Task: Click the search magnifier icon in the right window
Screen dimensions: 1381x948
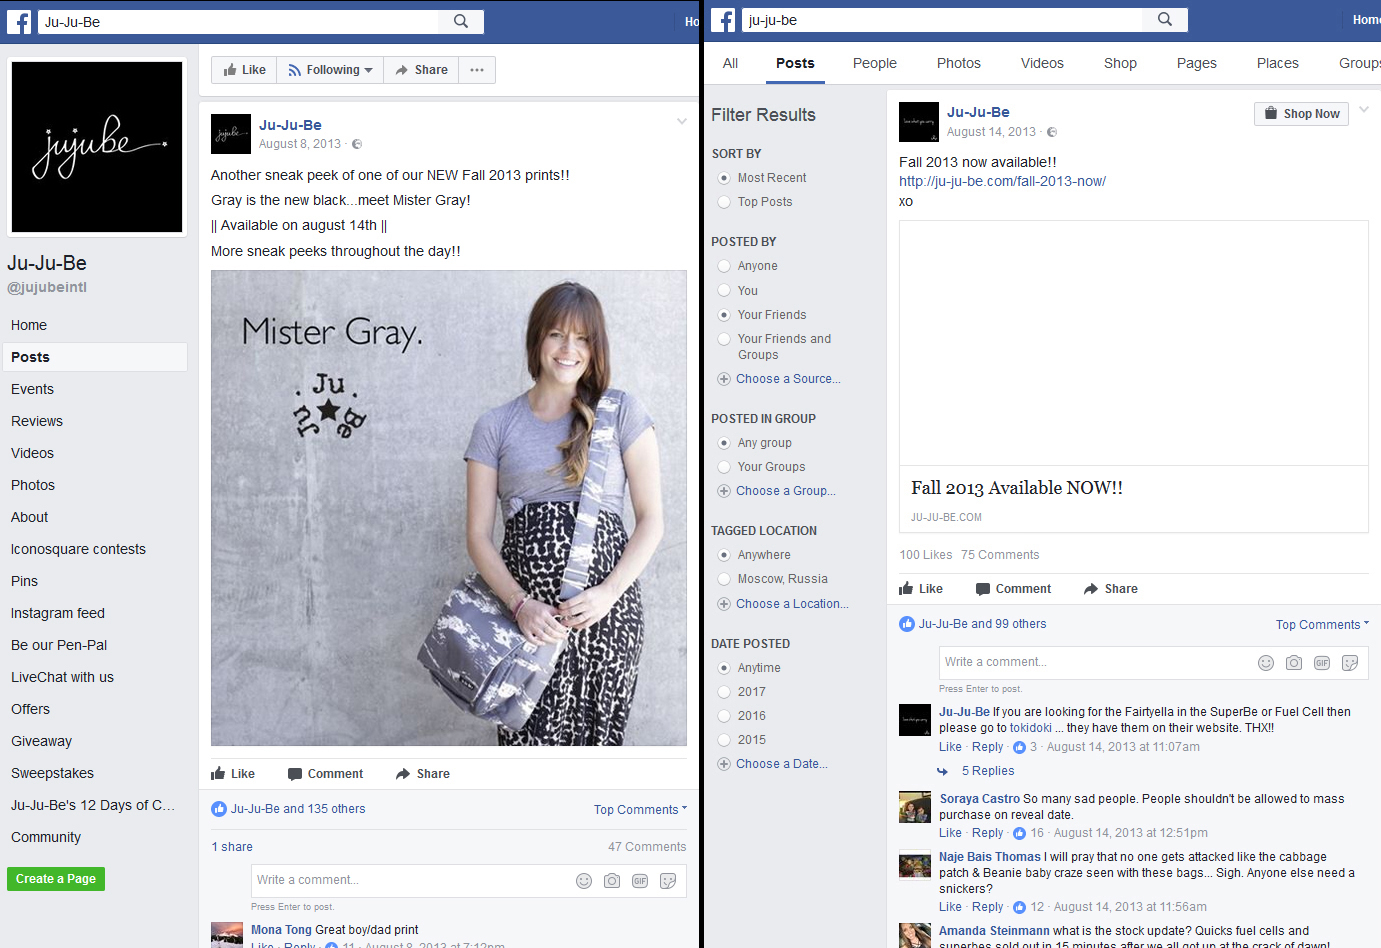Action: click(1165, 19)
